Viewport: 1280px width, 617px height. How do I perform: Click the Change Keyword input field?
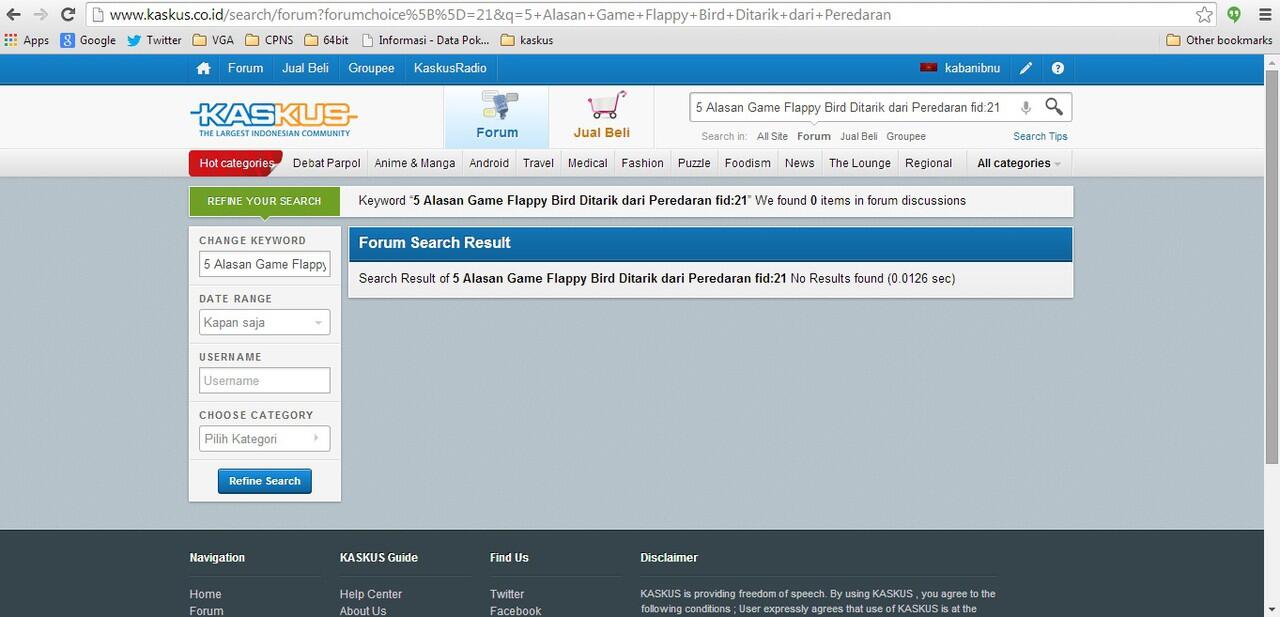pyautogui.click(x=264, y=264)
